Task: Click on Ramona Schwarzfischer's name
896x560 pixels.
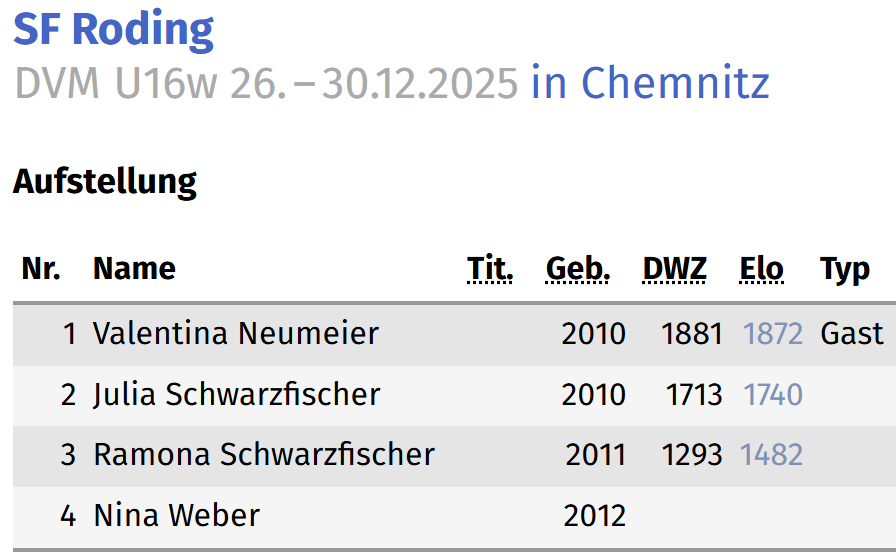Action: (264, 455)
